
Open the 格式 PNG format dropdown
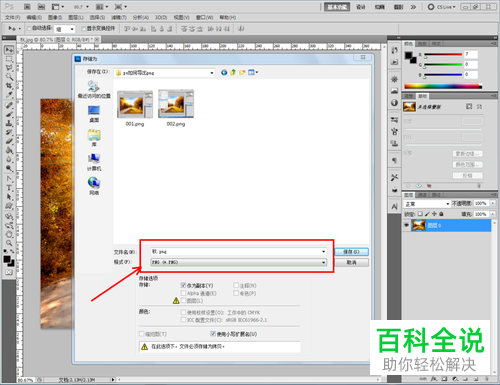point(238,262)
